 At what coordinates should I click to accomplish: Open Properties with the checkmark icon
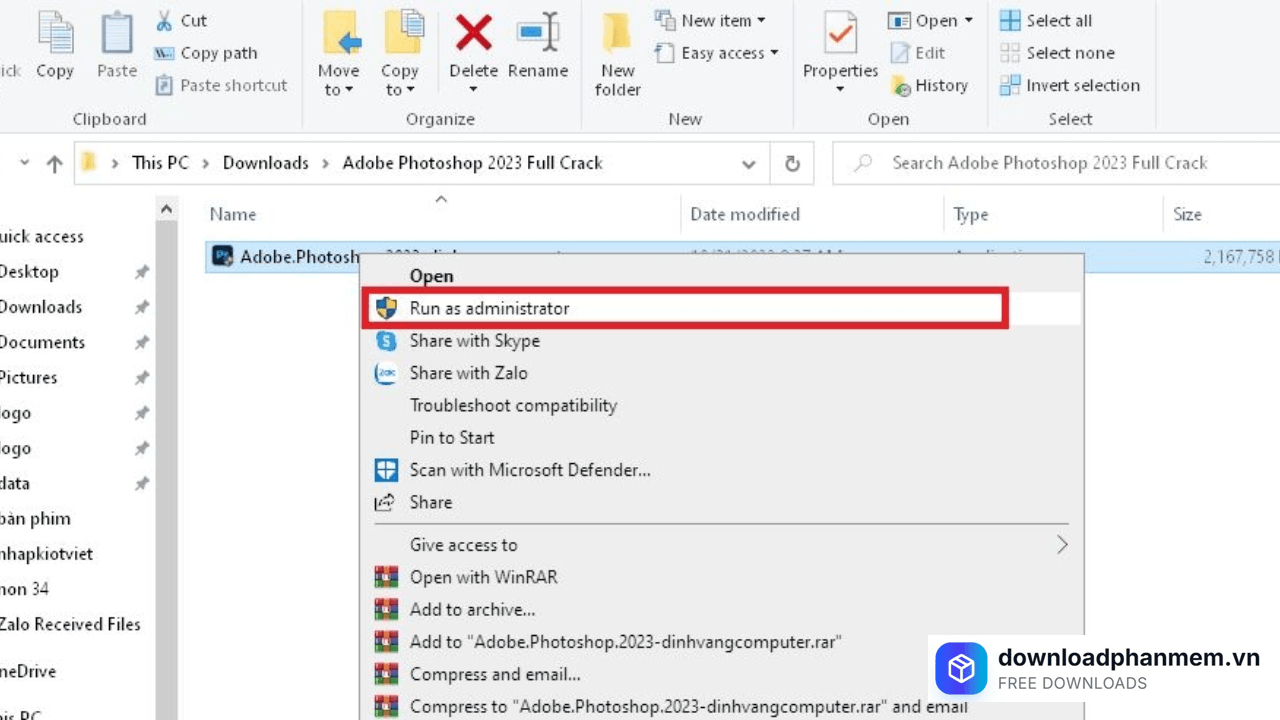click(x=840, y=38)
